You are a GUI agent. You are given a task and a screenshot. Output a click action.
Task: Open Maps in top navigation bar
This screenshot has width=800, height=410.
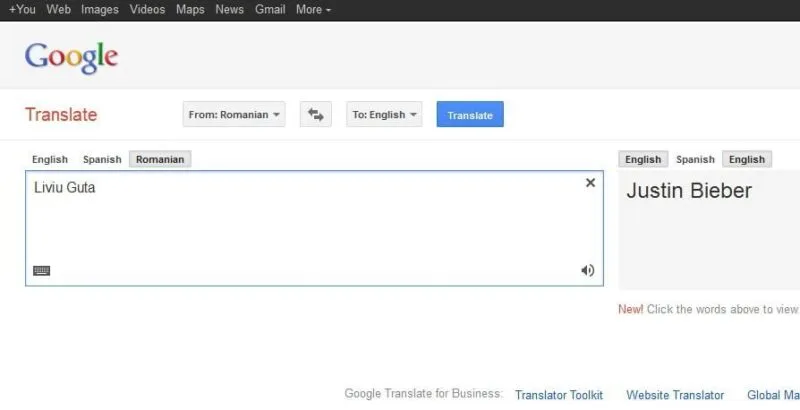190,9
